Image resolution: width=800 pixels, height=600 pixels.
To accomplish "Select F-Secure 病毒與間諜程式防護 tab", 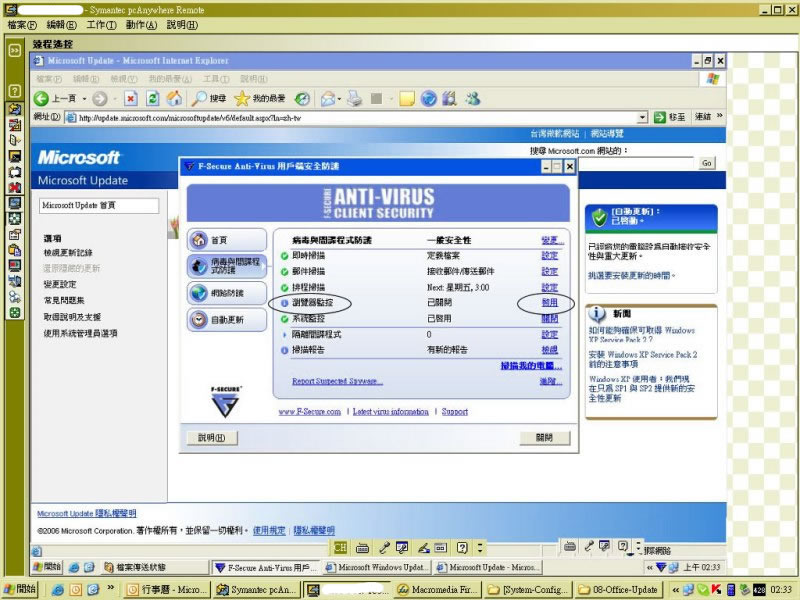I will tap(227, 266).
